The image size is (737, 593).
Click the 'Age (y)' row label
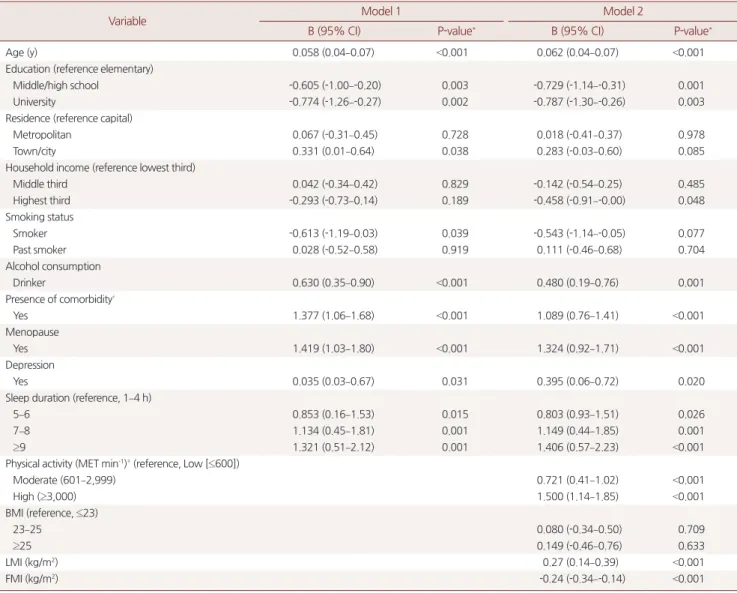coord(21,53)
